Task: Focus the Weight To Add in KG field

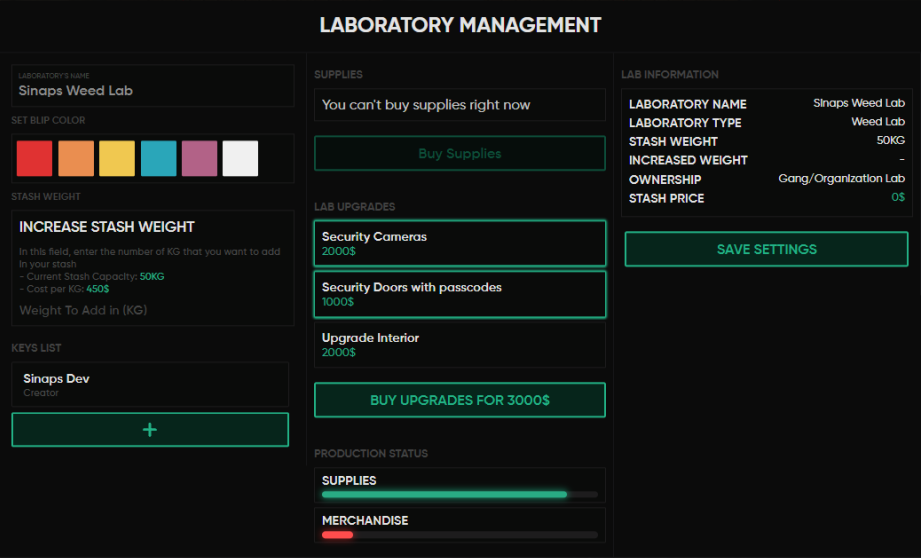Action: pos(152,310)
